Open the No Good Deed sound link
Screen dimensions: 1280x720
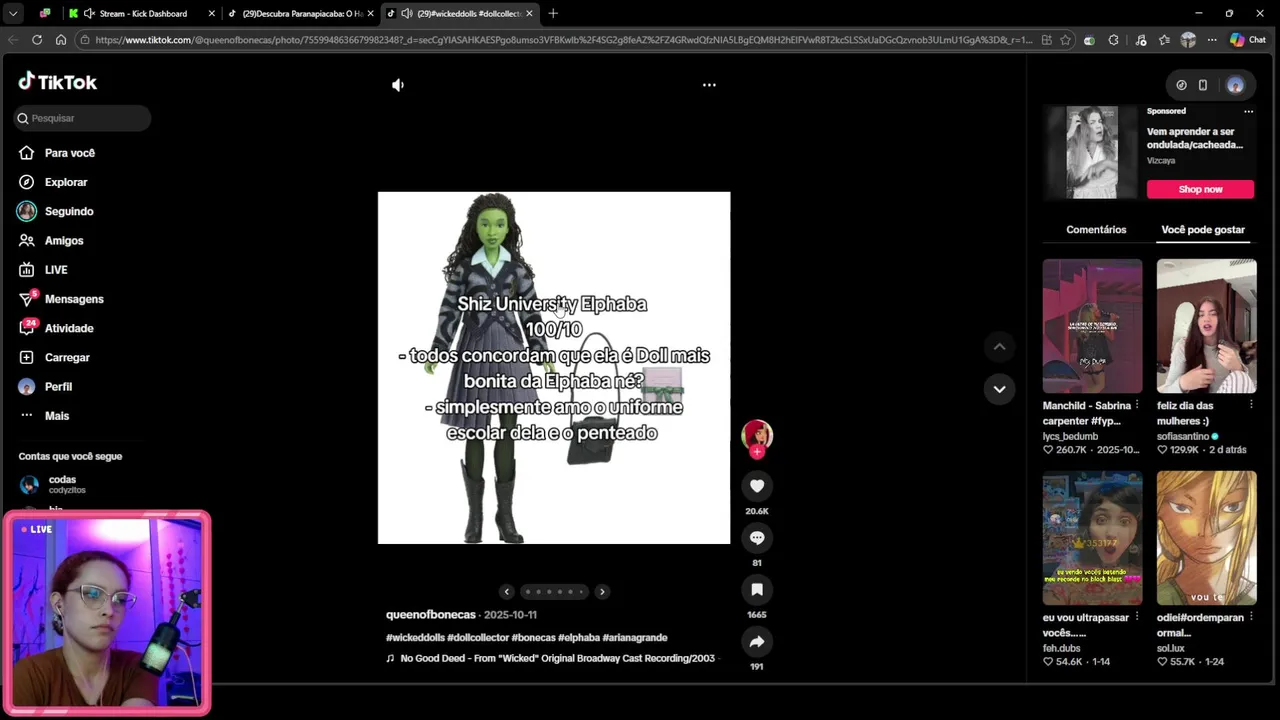tap(551, 659)
